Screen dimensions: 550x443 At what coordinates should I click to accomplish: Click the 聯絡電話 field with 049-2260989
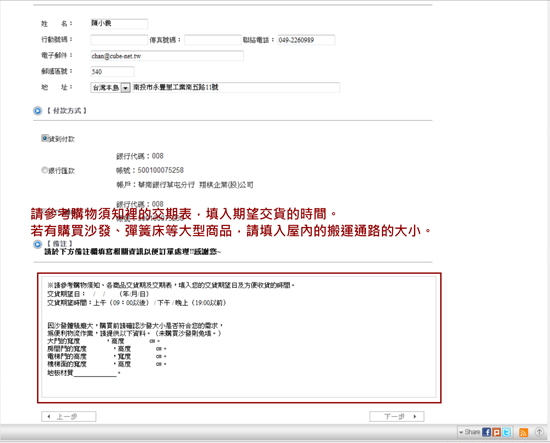(x=306, y=40)
